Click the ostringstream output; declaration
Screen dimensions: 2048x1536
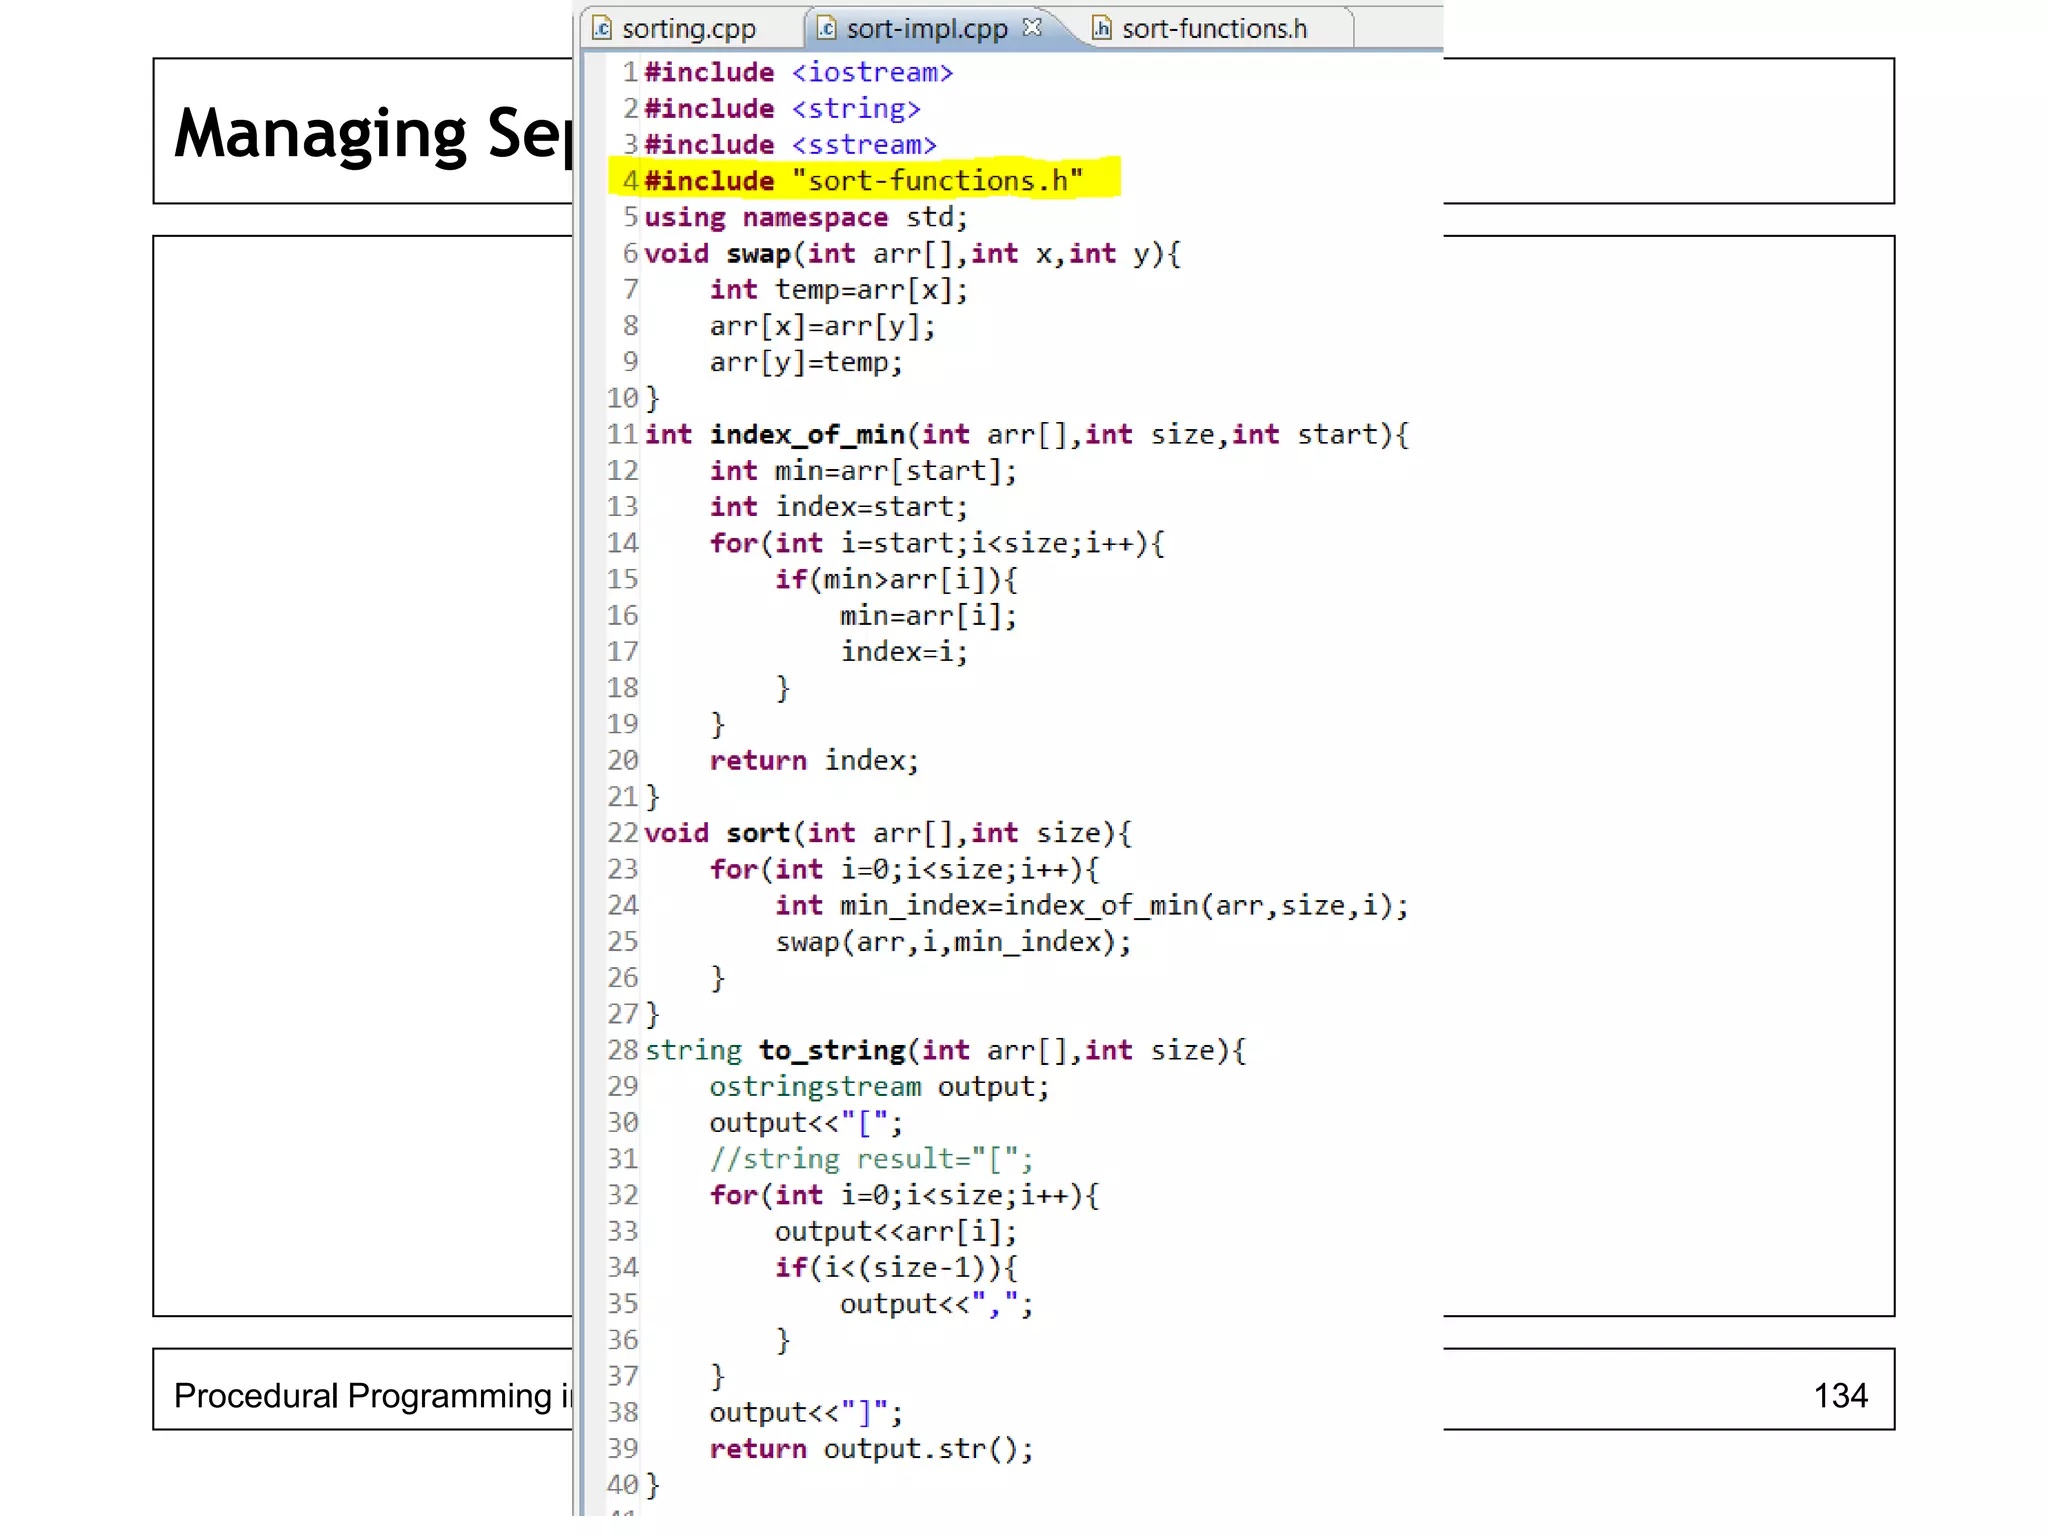coord(880,1087)
